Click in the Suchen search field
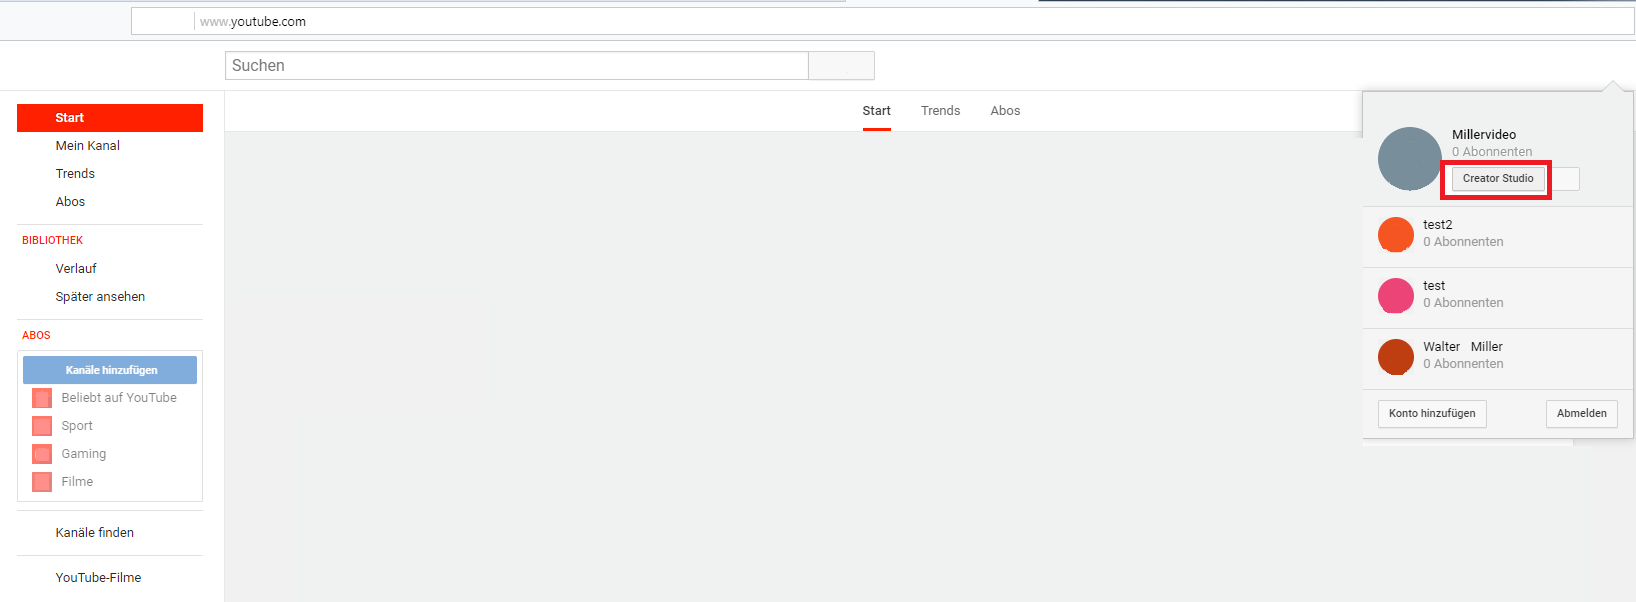The image size is (1636, 602). pos(516,66)
